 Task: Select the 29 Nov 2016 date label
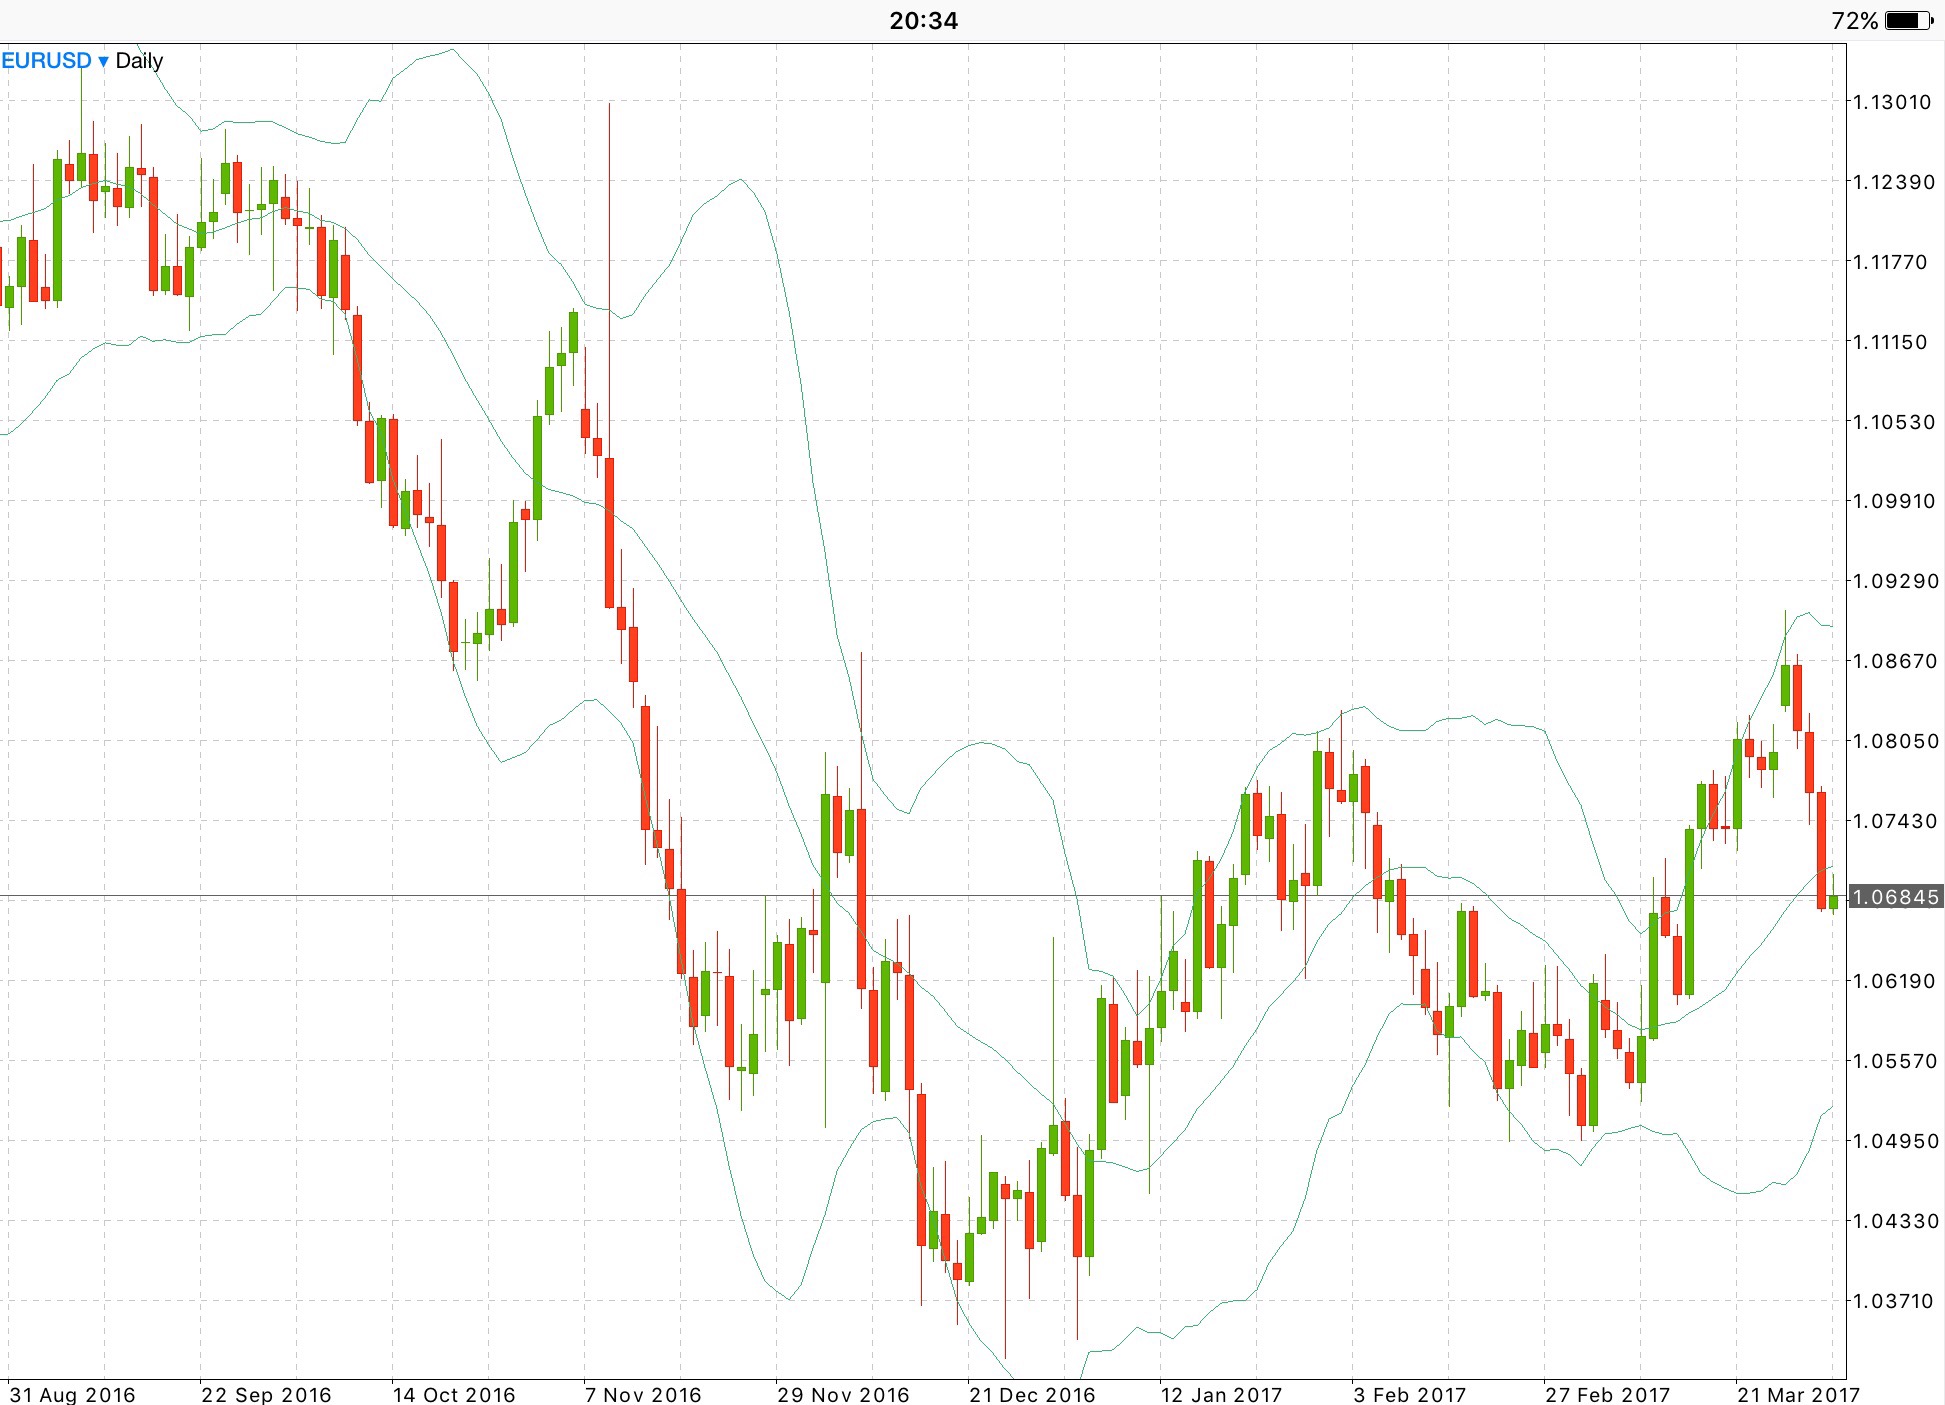pyautogui.click(x=843, y=1394)
